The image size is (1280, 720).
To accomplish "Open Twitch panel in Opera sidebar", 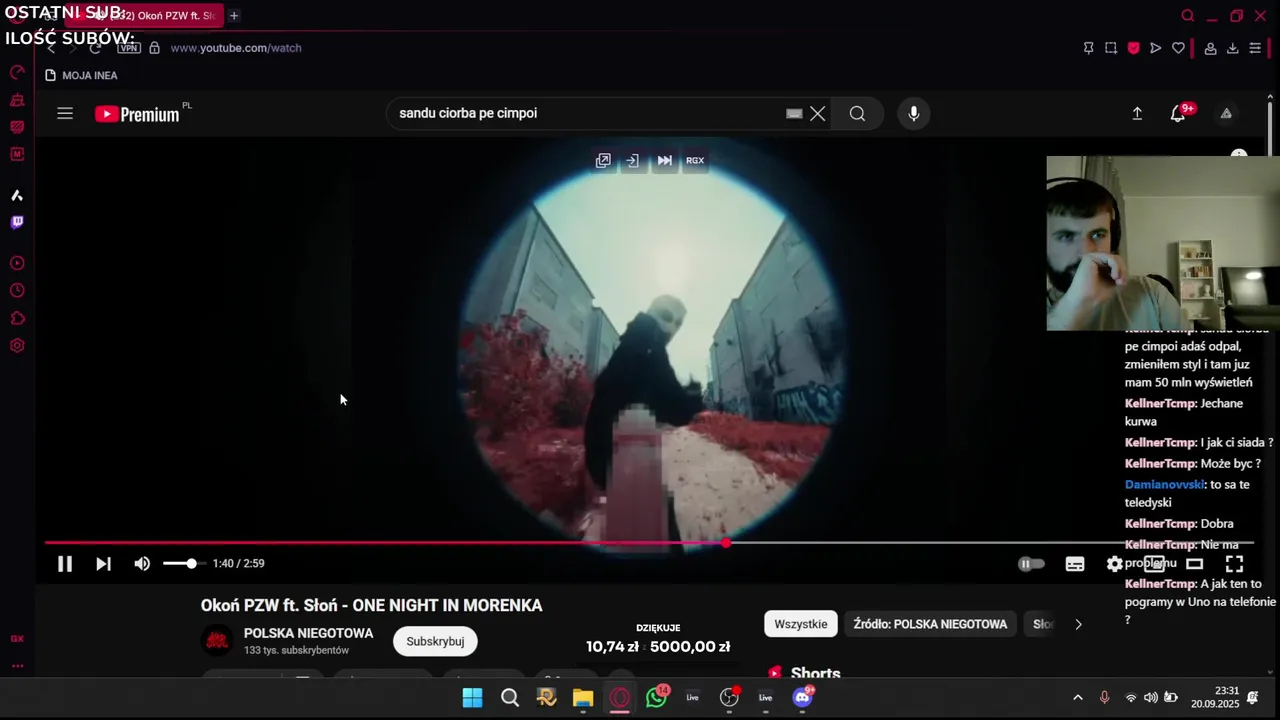I will tap(17, 222).
